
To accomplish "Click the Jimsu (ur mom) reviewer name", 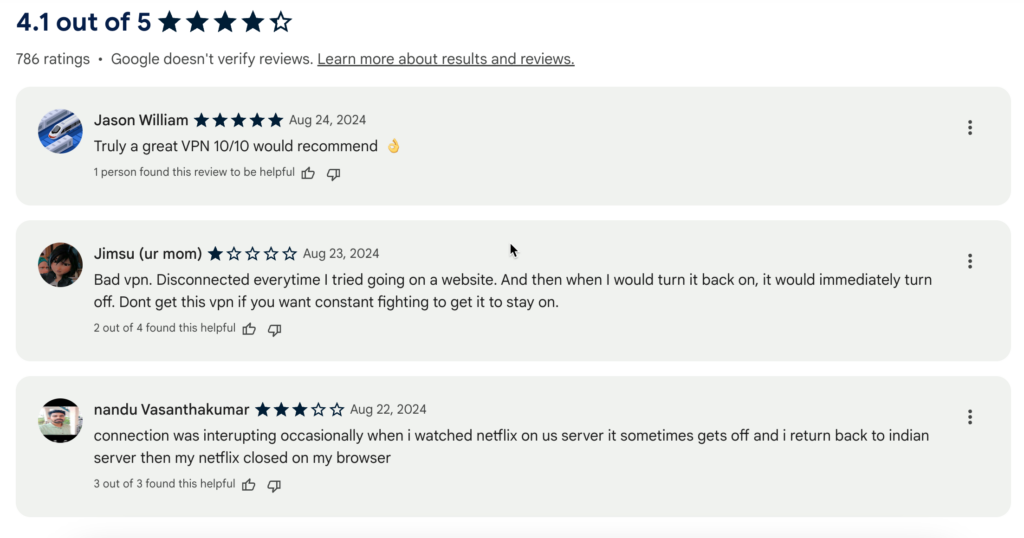I will click(x=148, y=253).
